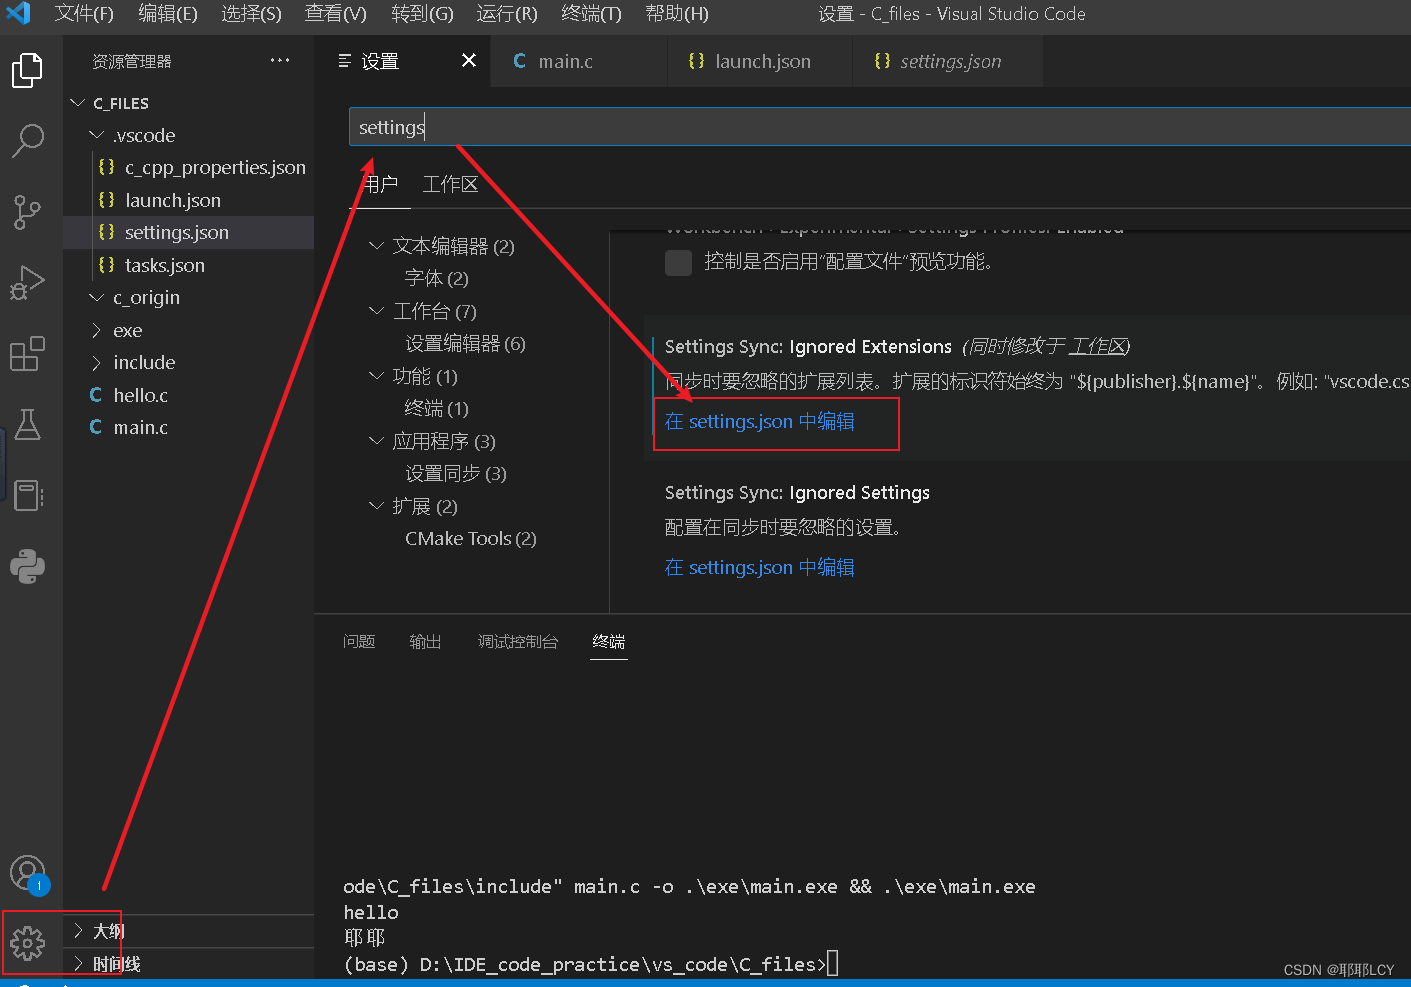The height and width of the screenshot is (987, 1411).
Task: Select CMake Tools (2) in settings tree
Action: (x=470, y=538)
